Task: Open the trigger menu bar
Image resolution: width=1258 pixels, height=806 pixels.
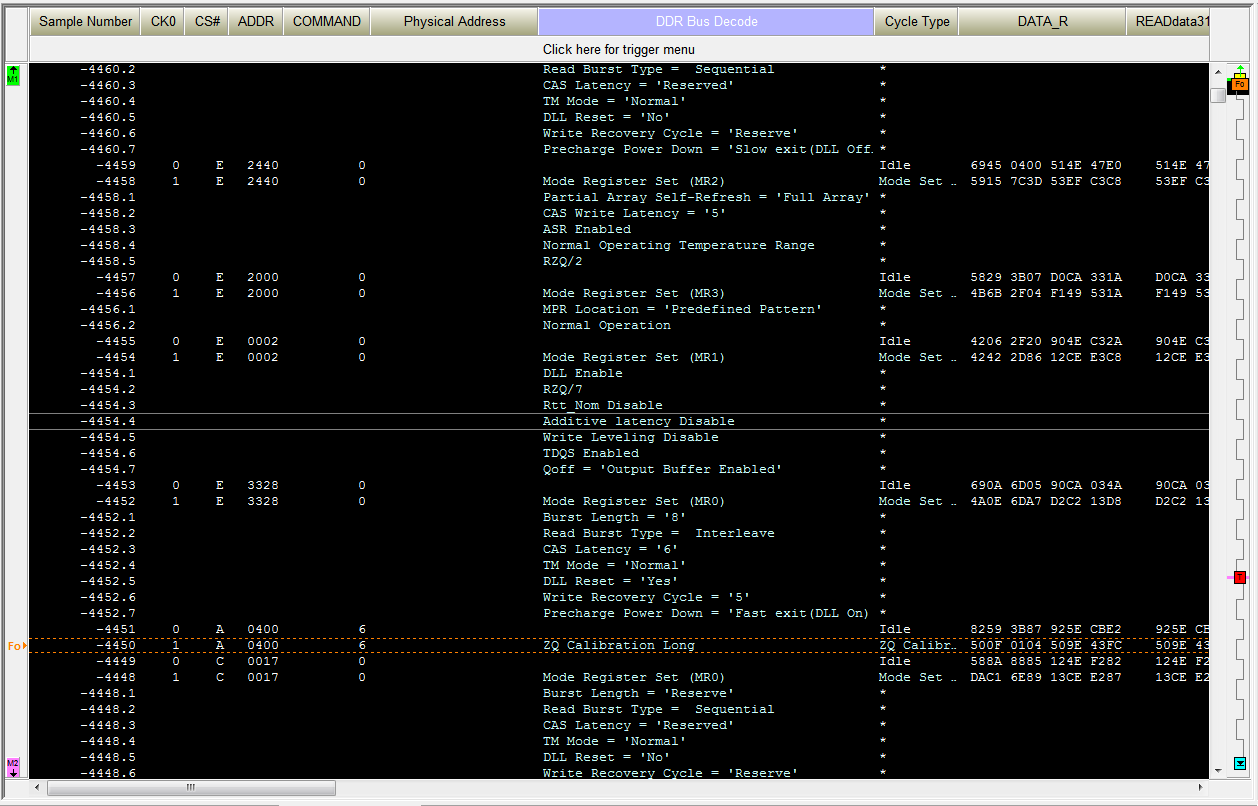Action: point(618,49)
